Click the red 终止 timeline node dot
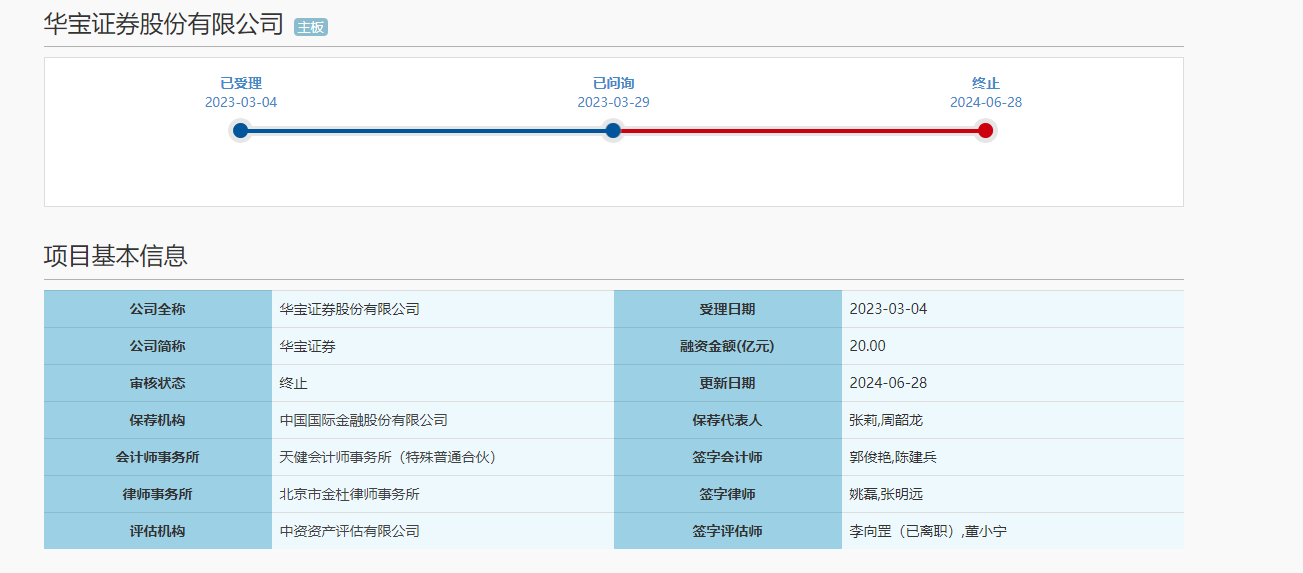Image resolution: width=1303 pixels, height=573 pixels. tap(985, 130)
